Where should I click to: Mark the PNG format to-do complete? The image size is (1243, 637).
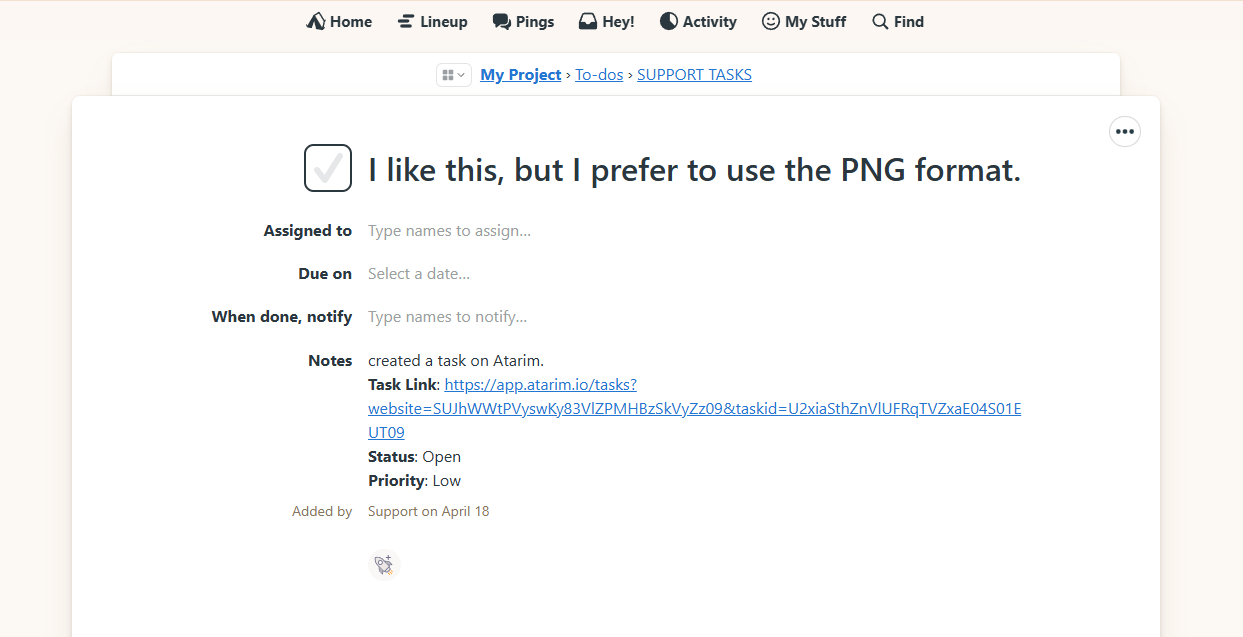pos(328,168)
